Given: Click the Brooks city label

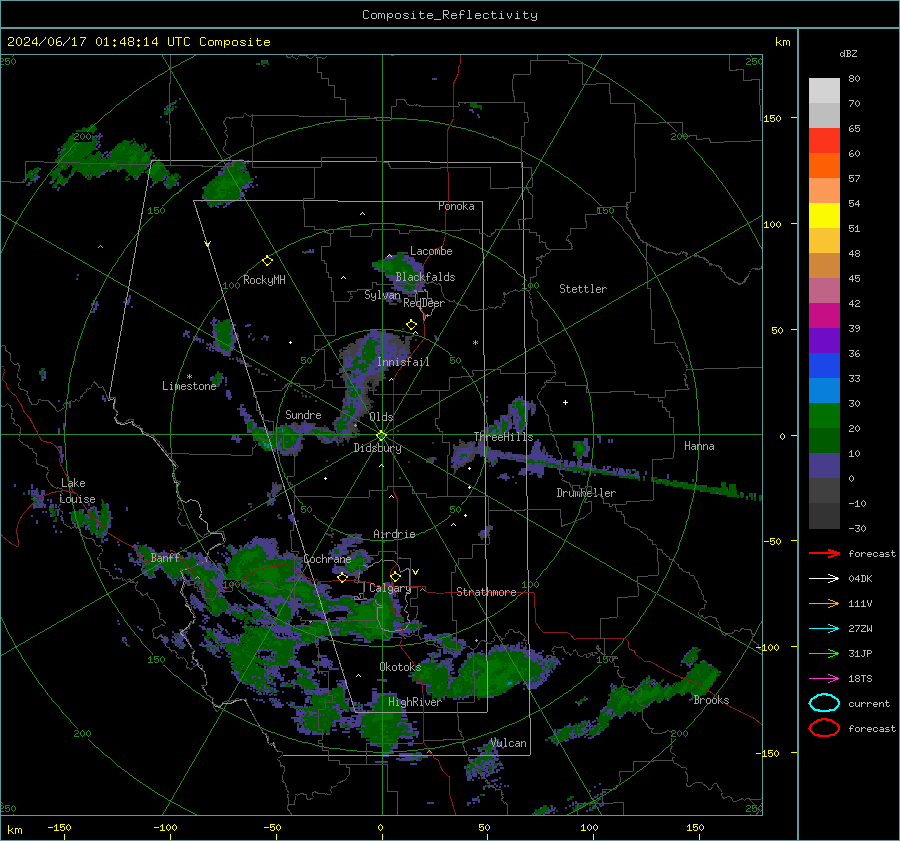Looking at the screenshot, I should coord(711,700).
